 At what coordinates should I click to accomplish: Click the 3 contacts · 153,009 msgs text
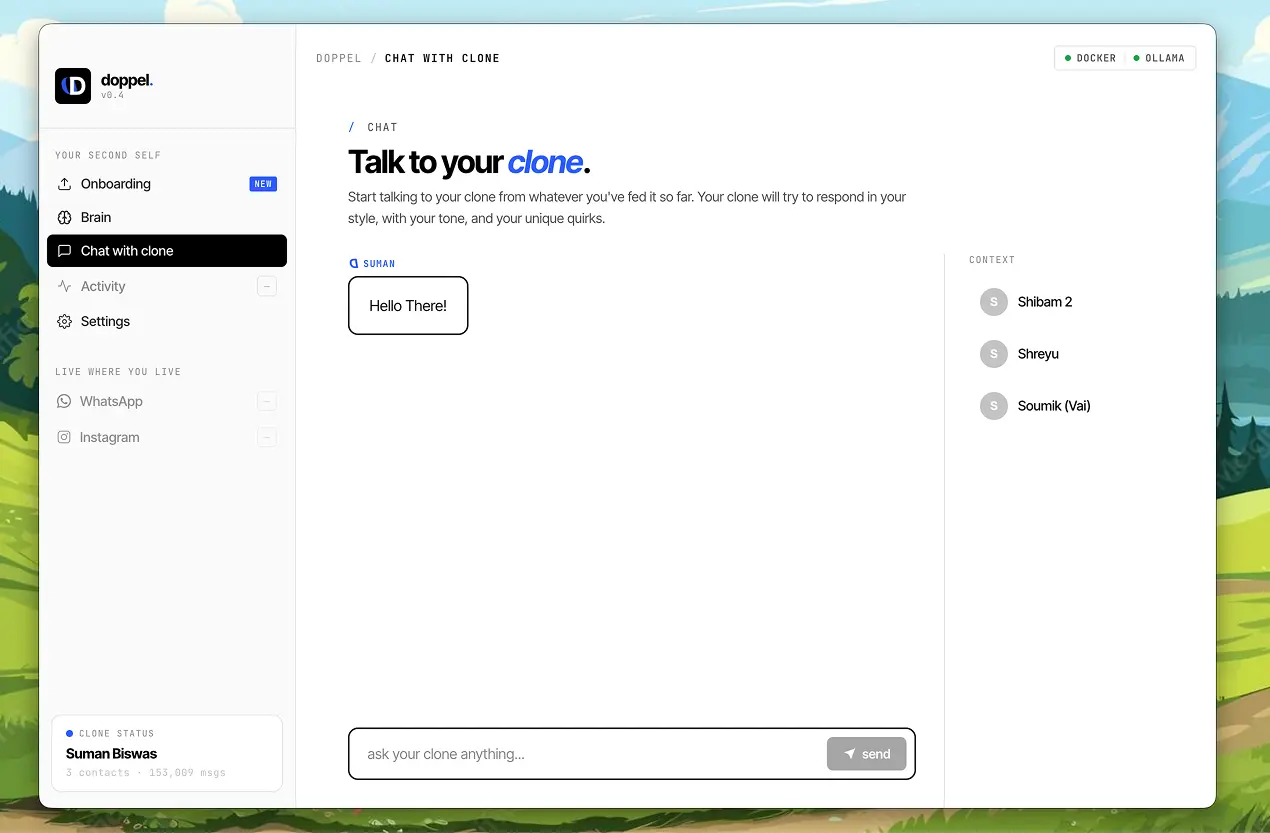pyautogui.click(x=146, y=773)
